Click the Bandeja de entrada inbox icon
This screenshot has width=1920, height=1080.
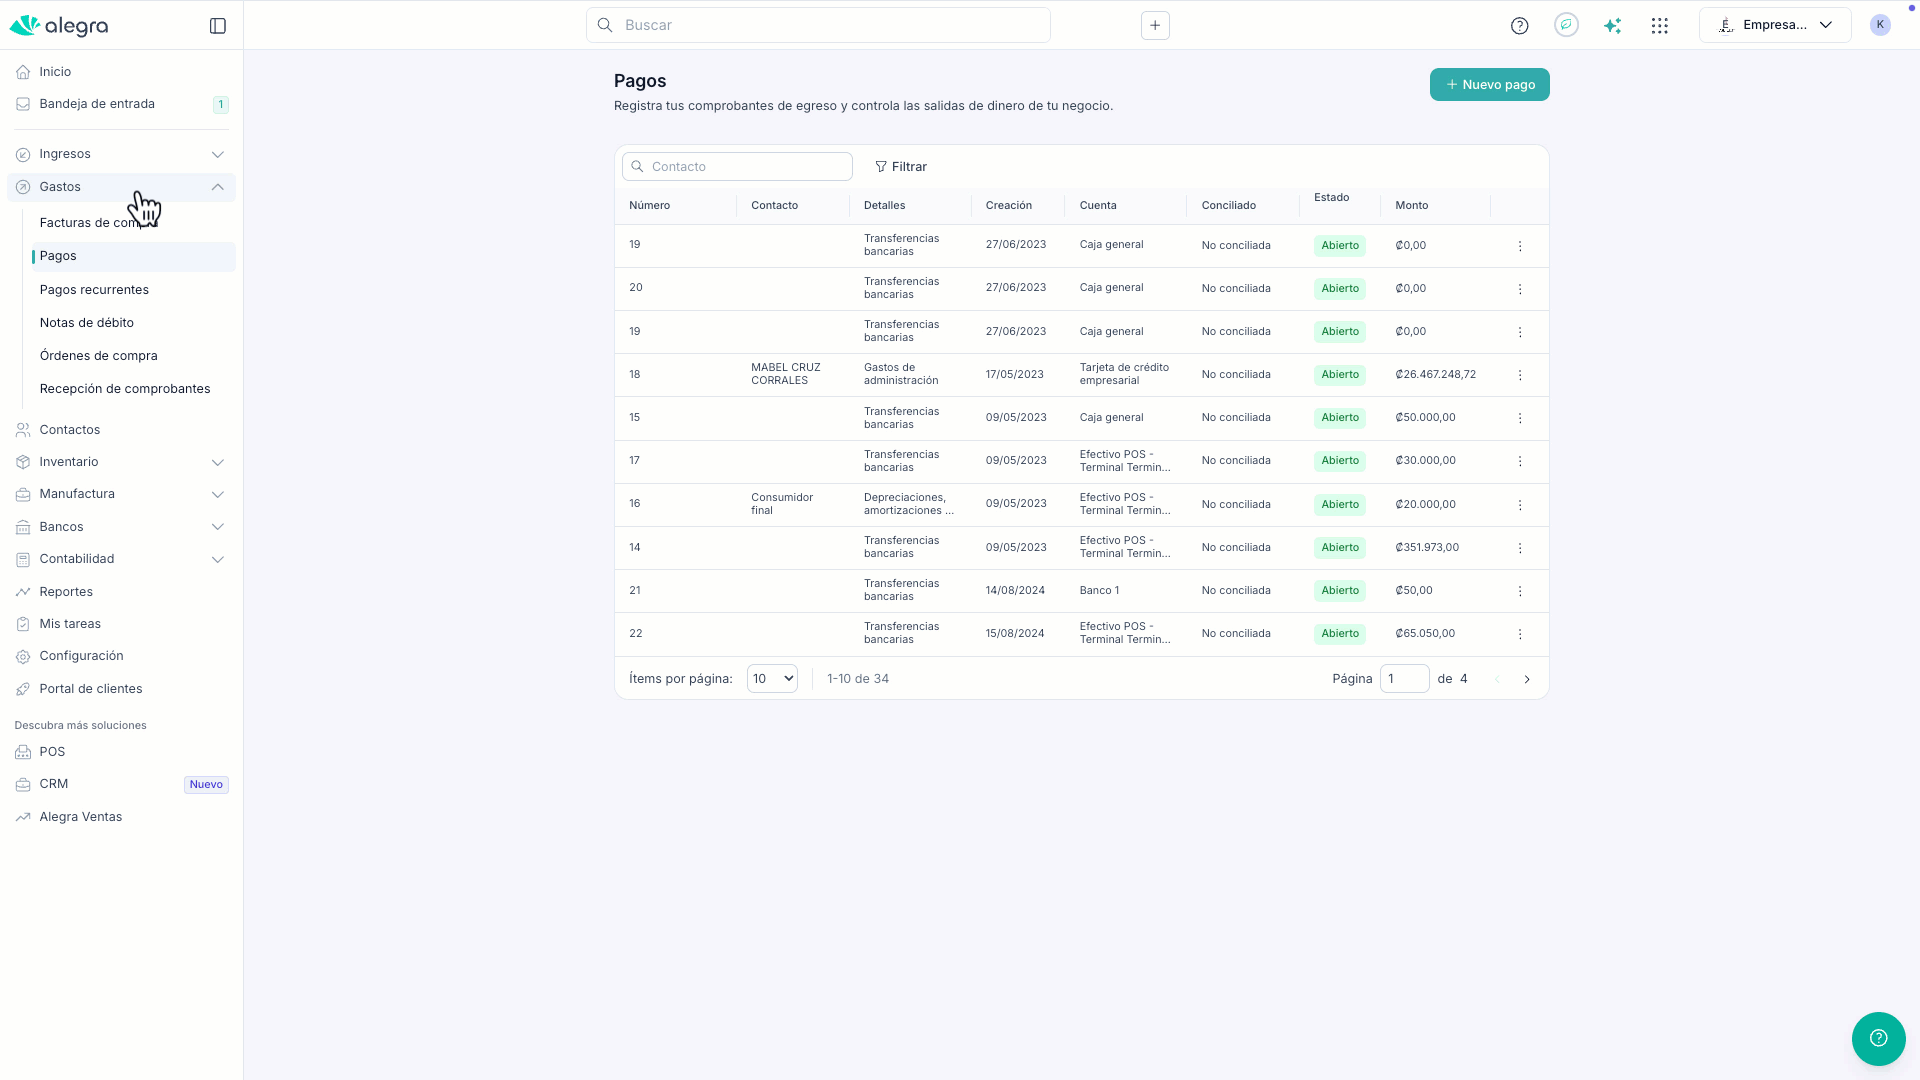pyautogui.click(x=23, y=104)
